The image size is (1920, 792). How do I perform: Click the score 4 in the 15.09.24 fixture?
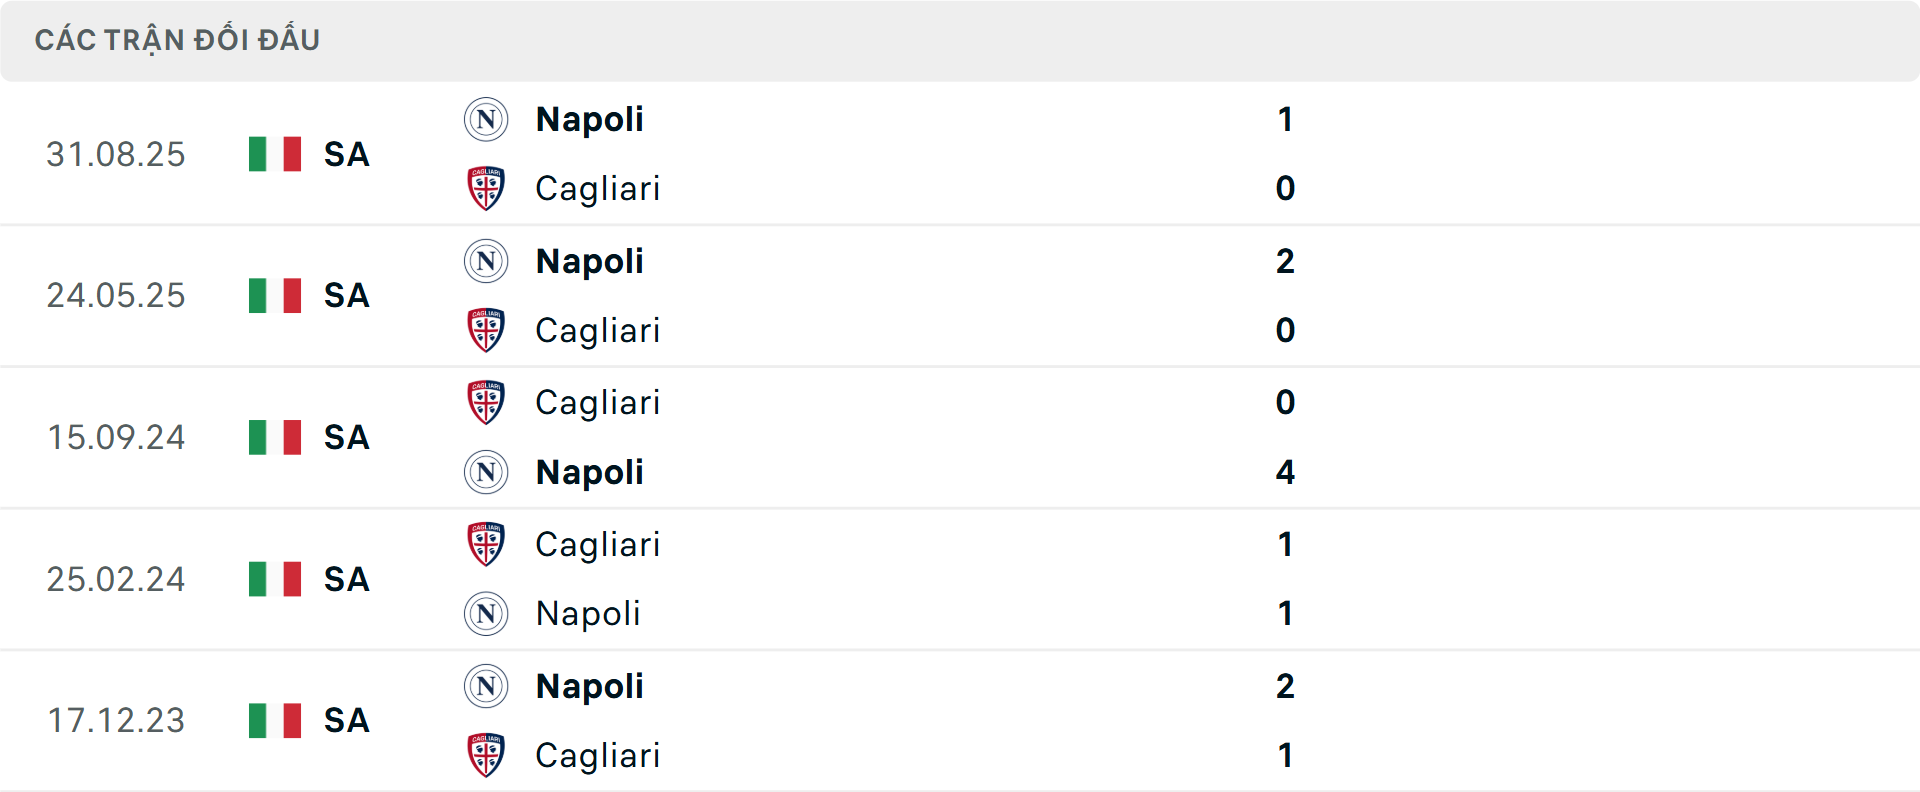pos(1286,473)
